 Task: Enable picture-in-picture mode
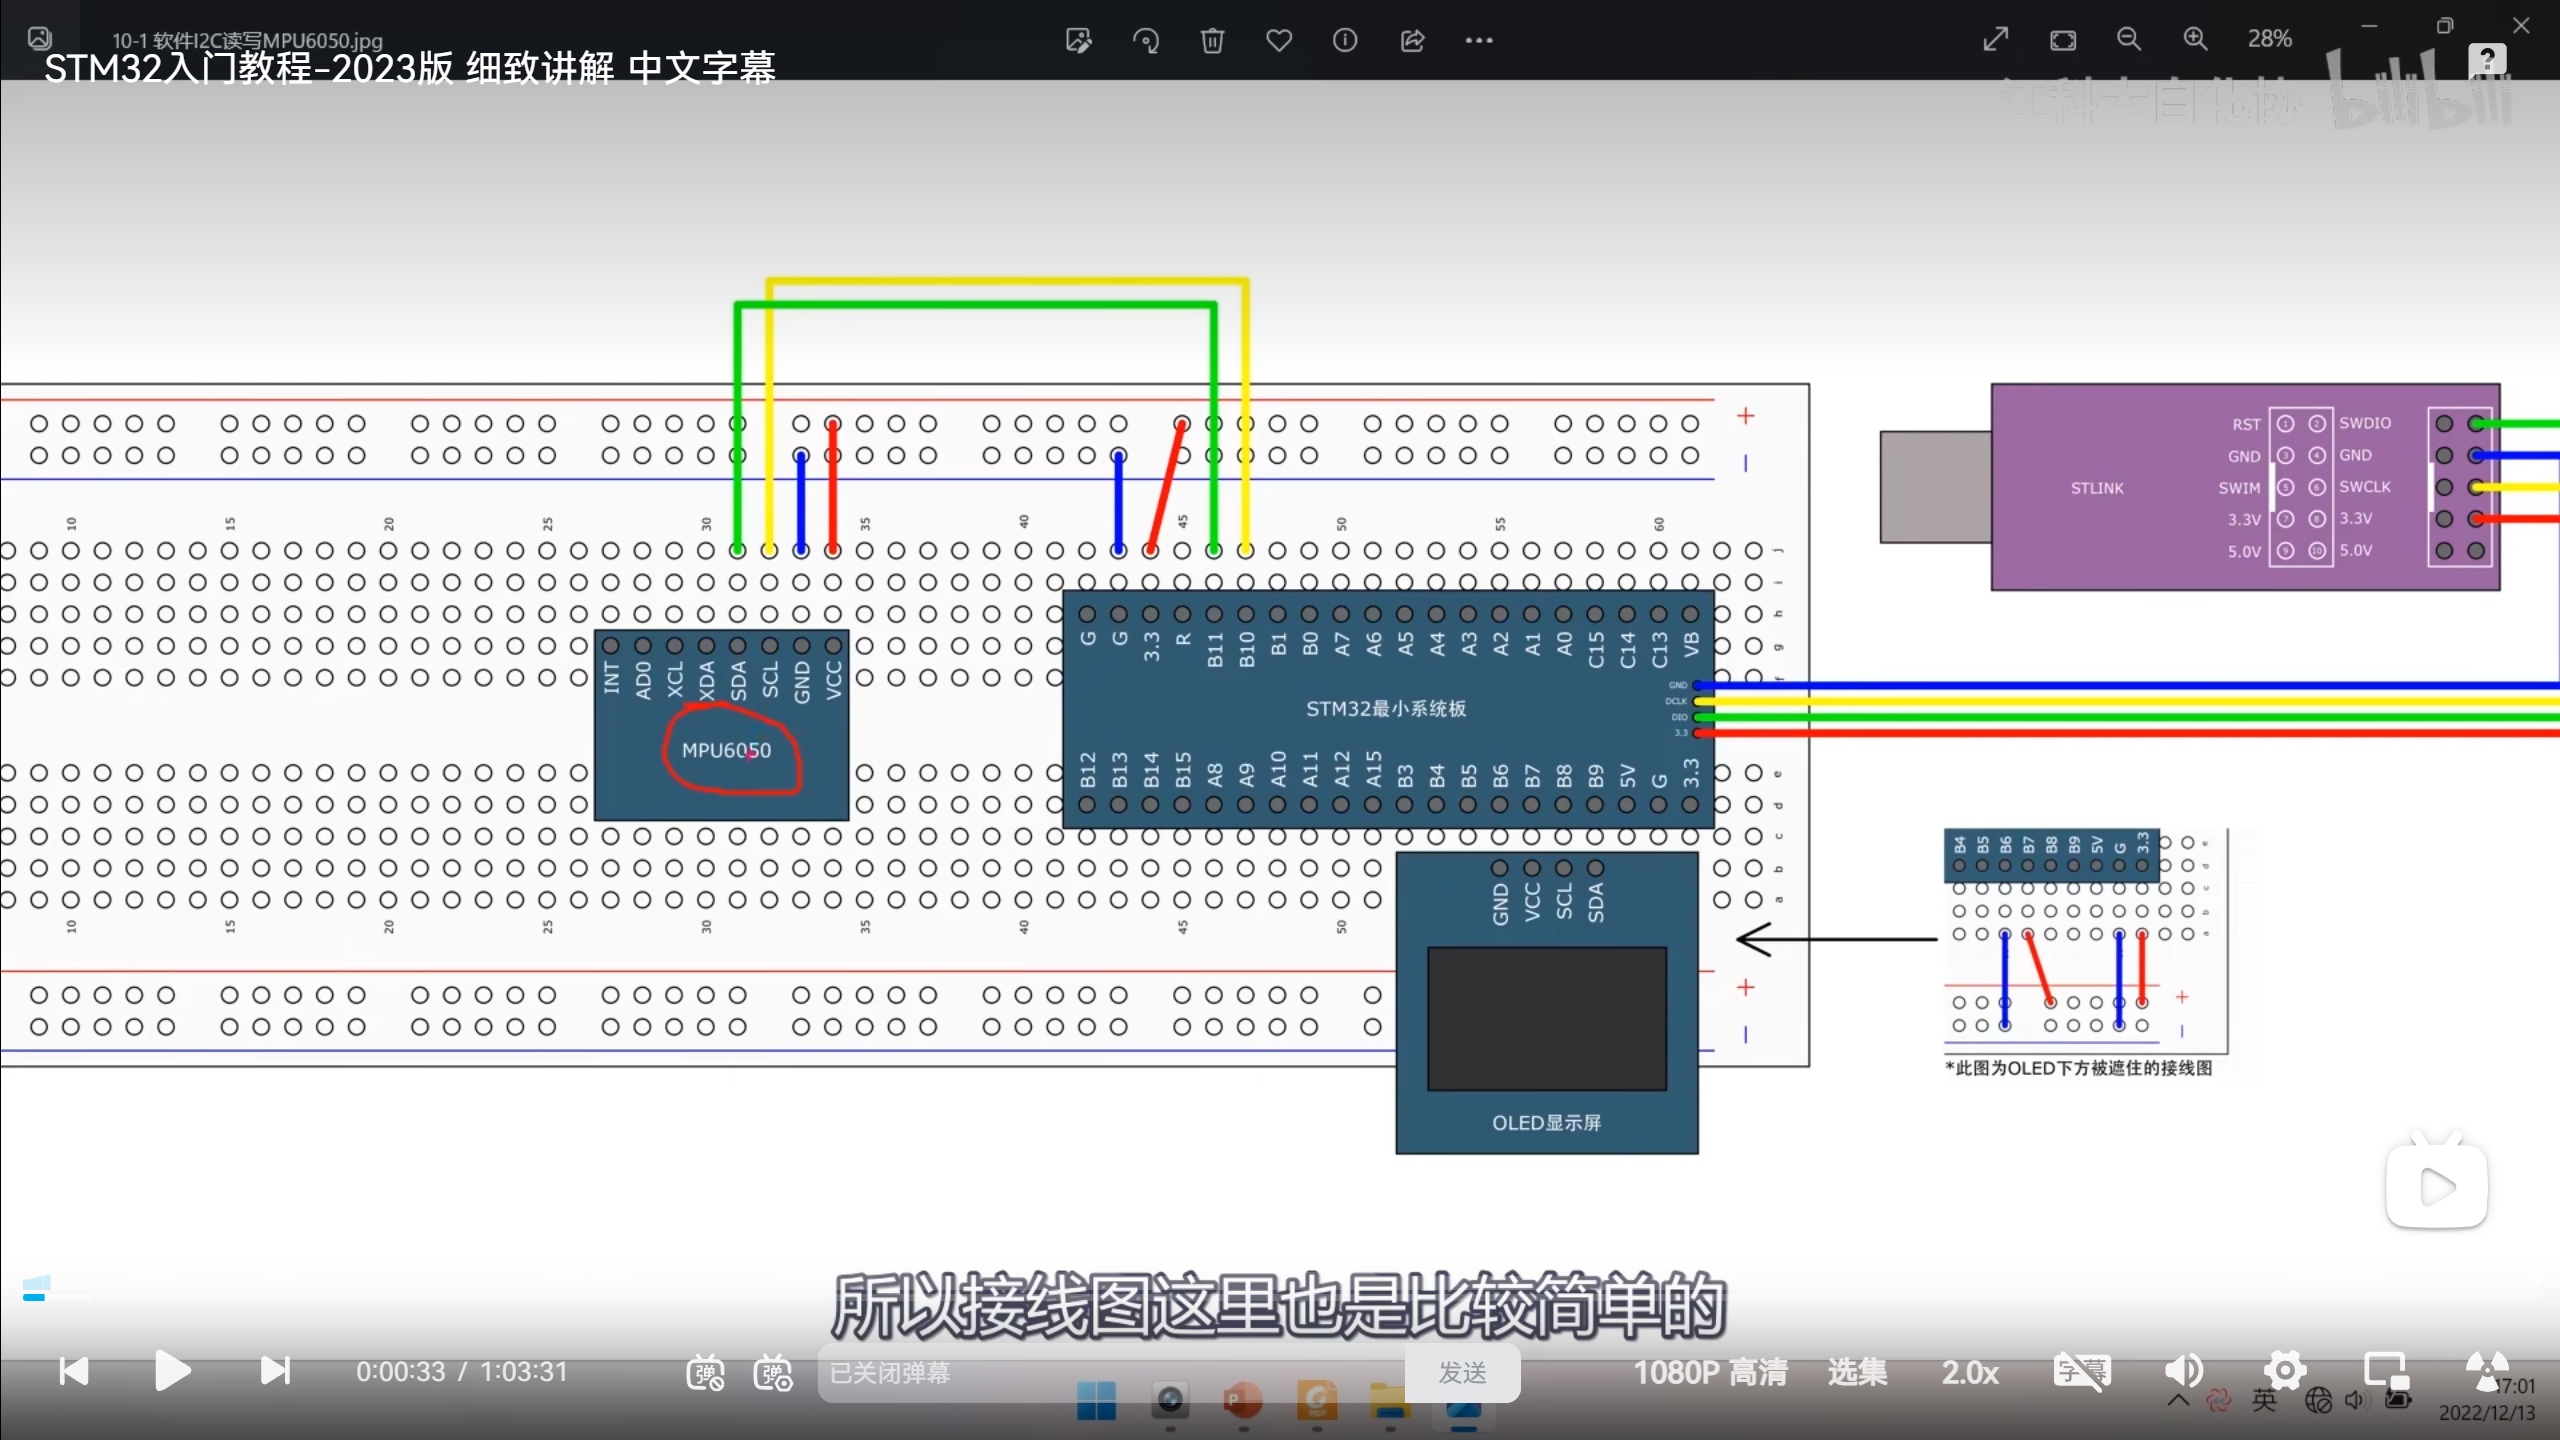(2385, 1371)
